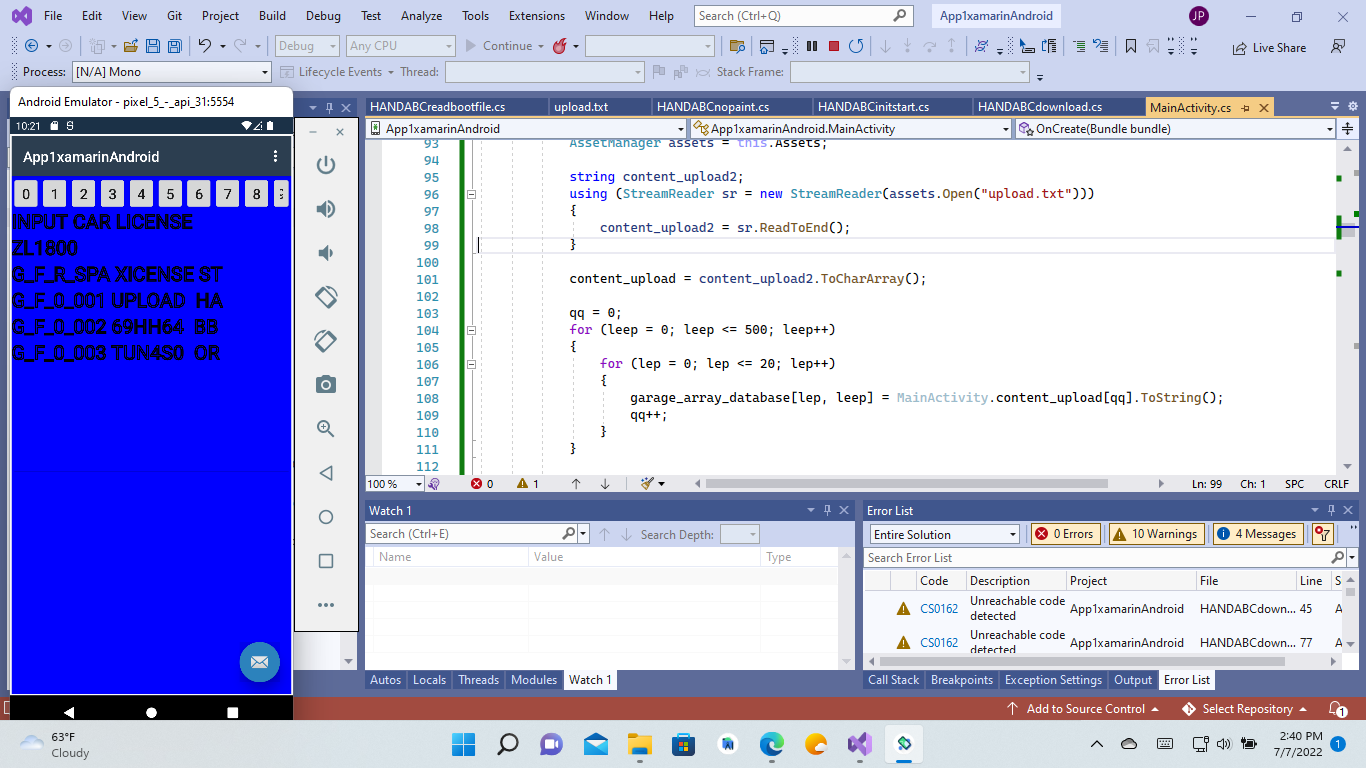Open the OnCreate(Bundle bundle) member dropdown
The height and width of the screenshot is (768, 1366).
1175,128
